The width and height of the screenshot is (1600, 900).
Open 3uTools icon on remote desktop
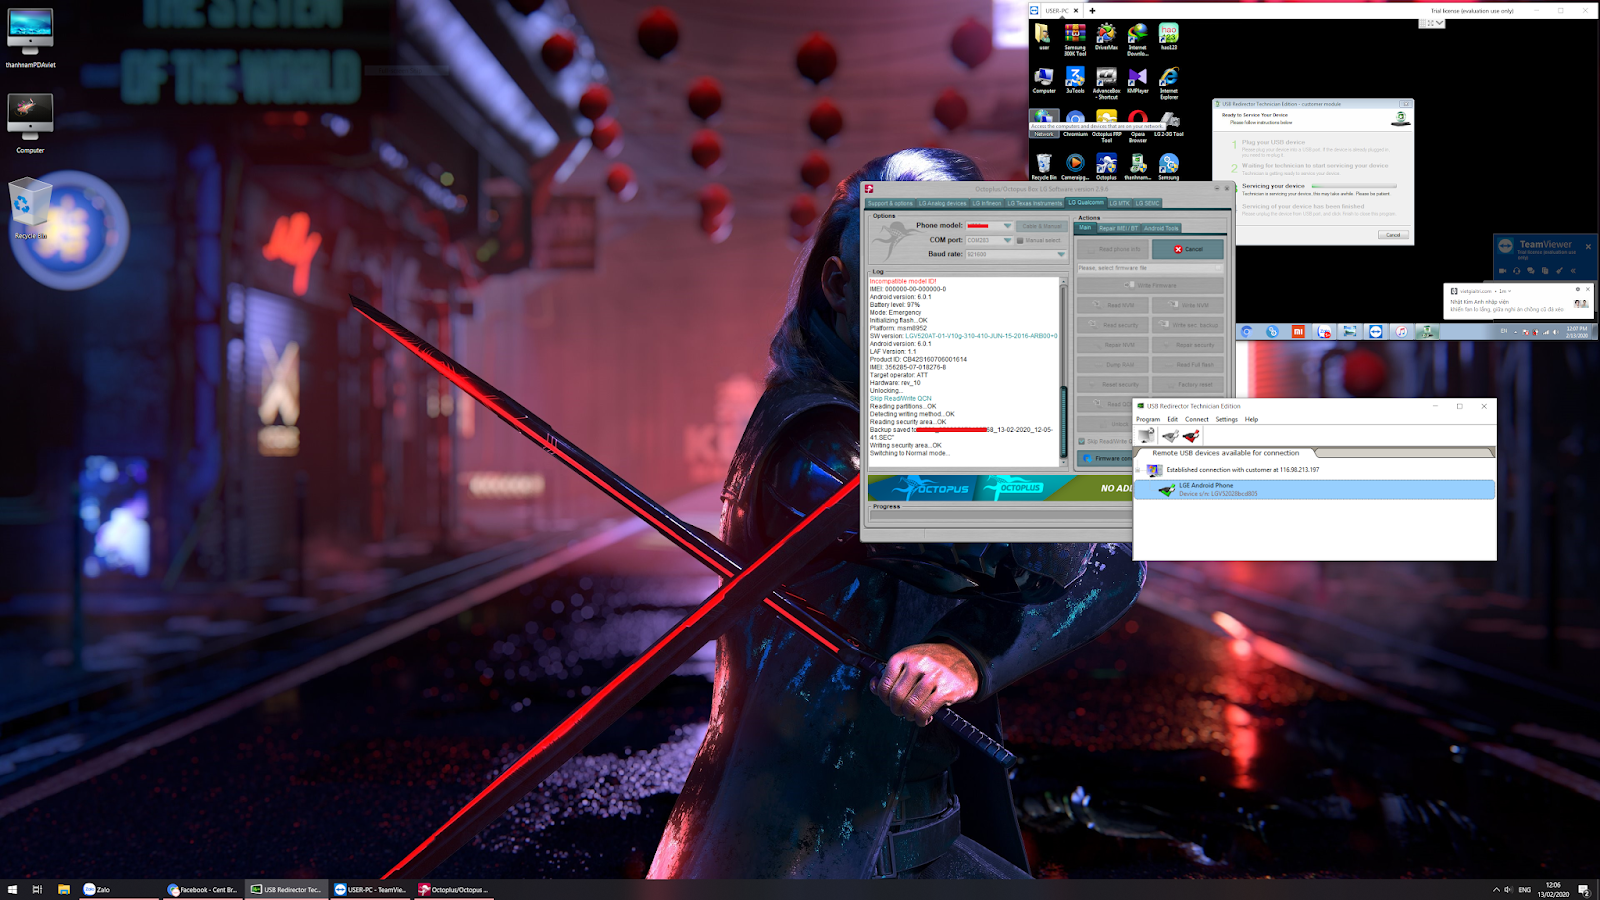(x=1075, y=81)
